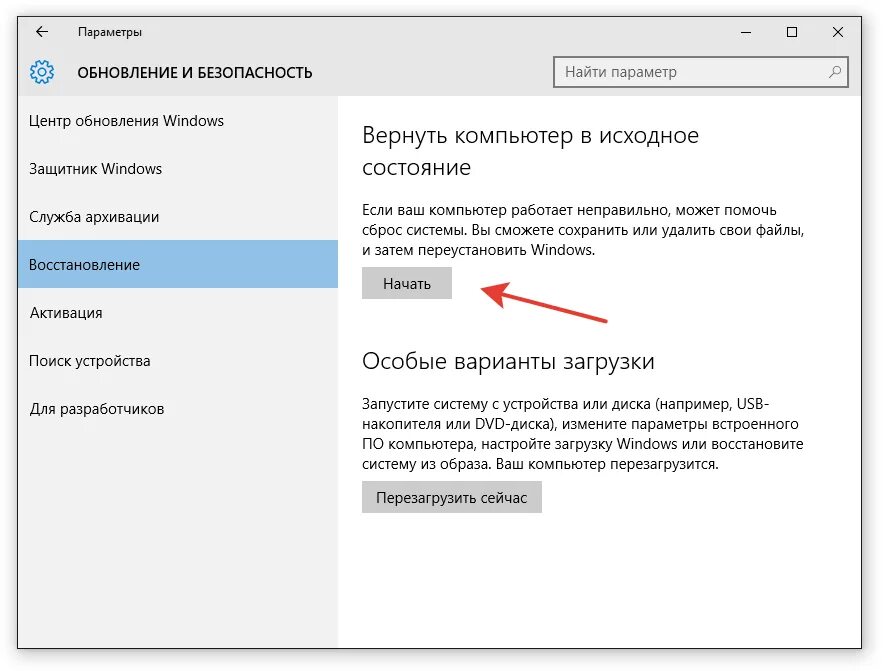Open Поиск устройства section
Screen dimensions: 883x671
click(x=177, y=360)
